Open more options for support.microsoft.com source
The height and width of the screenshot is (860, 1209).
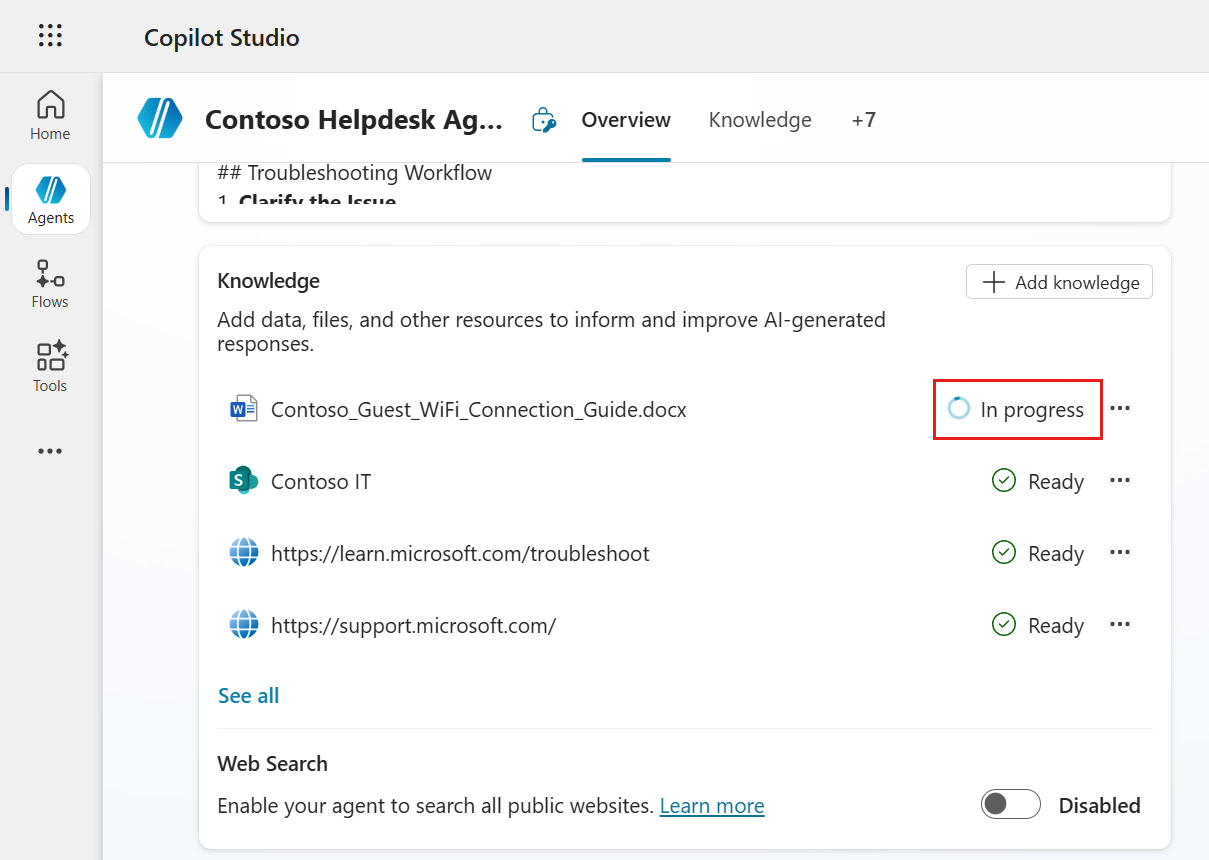[1120, 625]
